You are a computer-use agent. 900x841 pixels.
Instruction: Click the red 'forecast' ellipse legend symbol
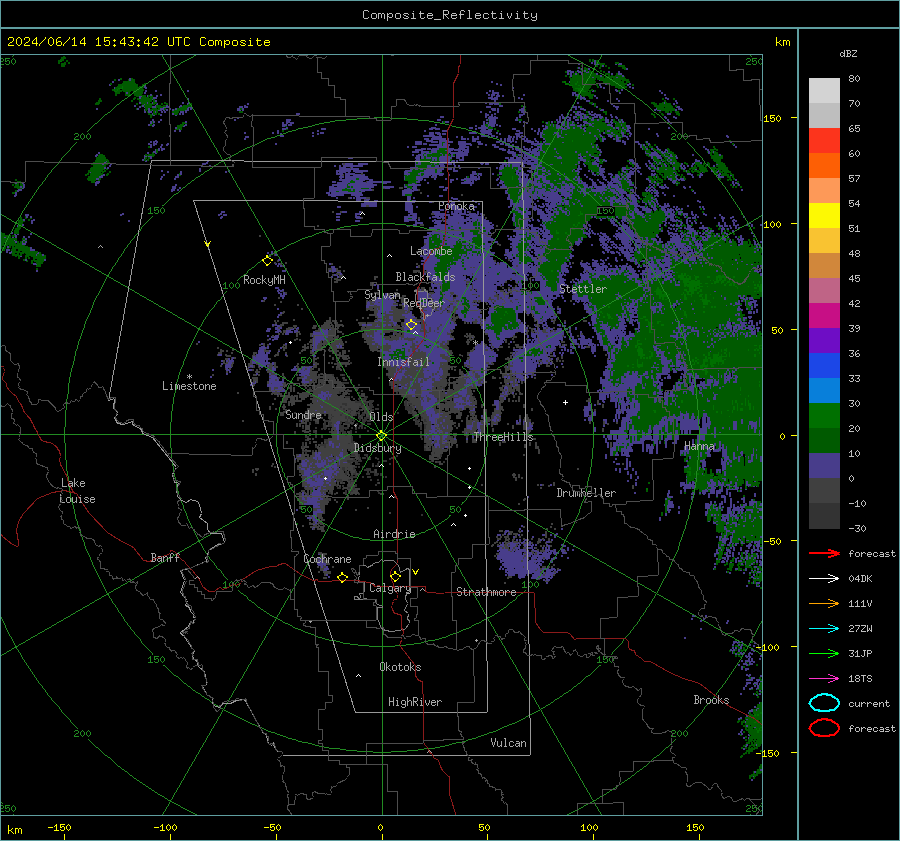pyautogui.click(x=824, y=728)
